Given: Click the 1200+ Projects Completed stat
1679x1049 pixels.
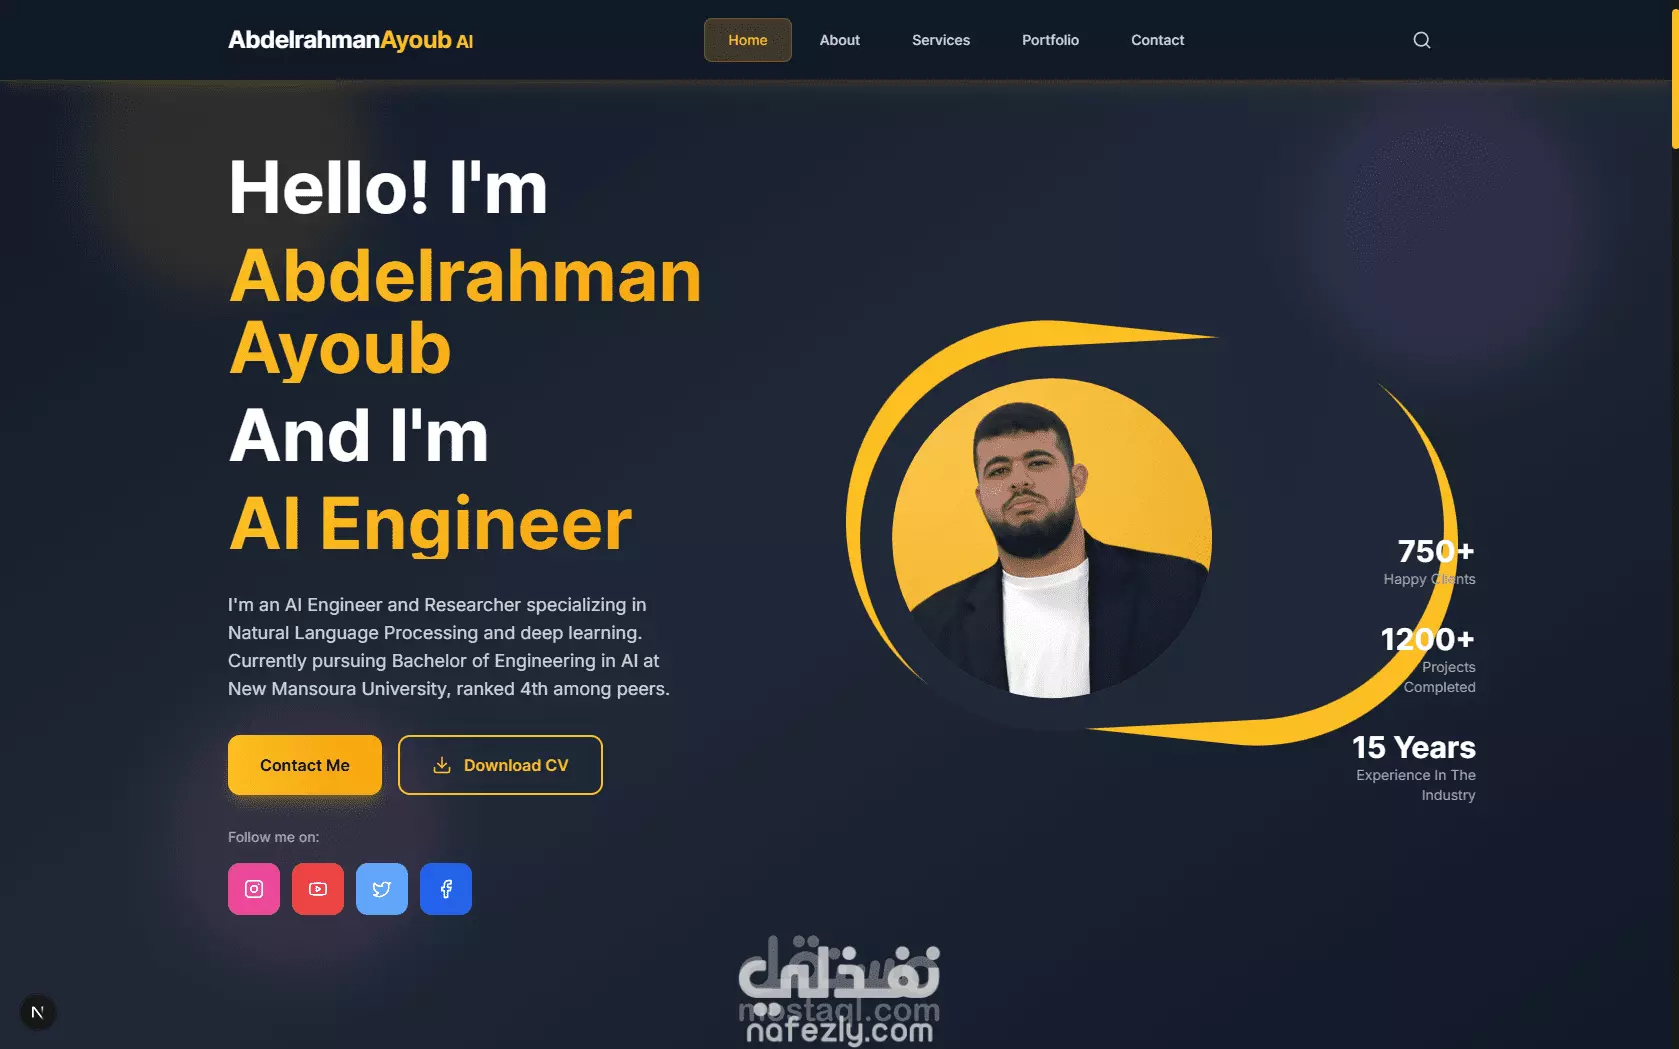Looking at the screenshot, I should (x=1428, y=659).
